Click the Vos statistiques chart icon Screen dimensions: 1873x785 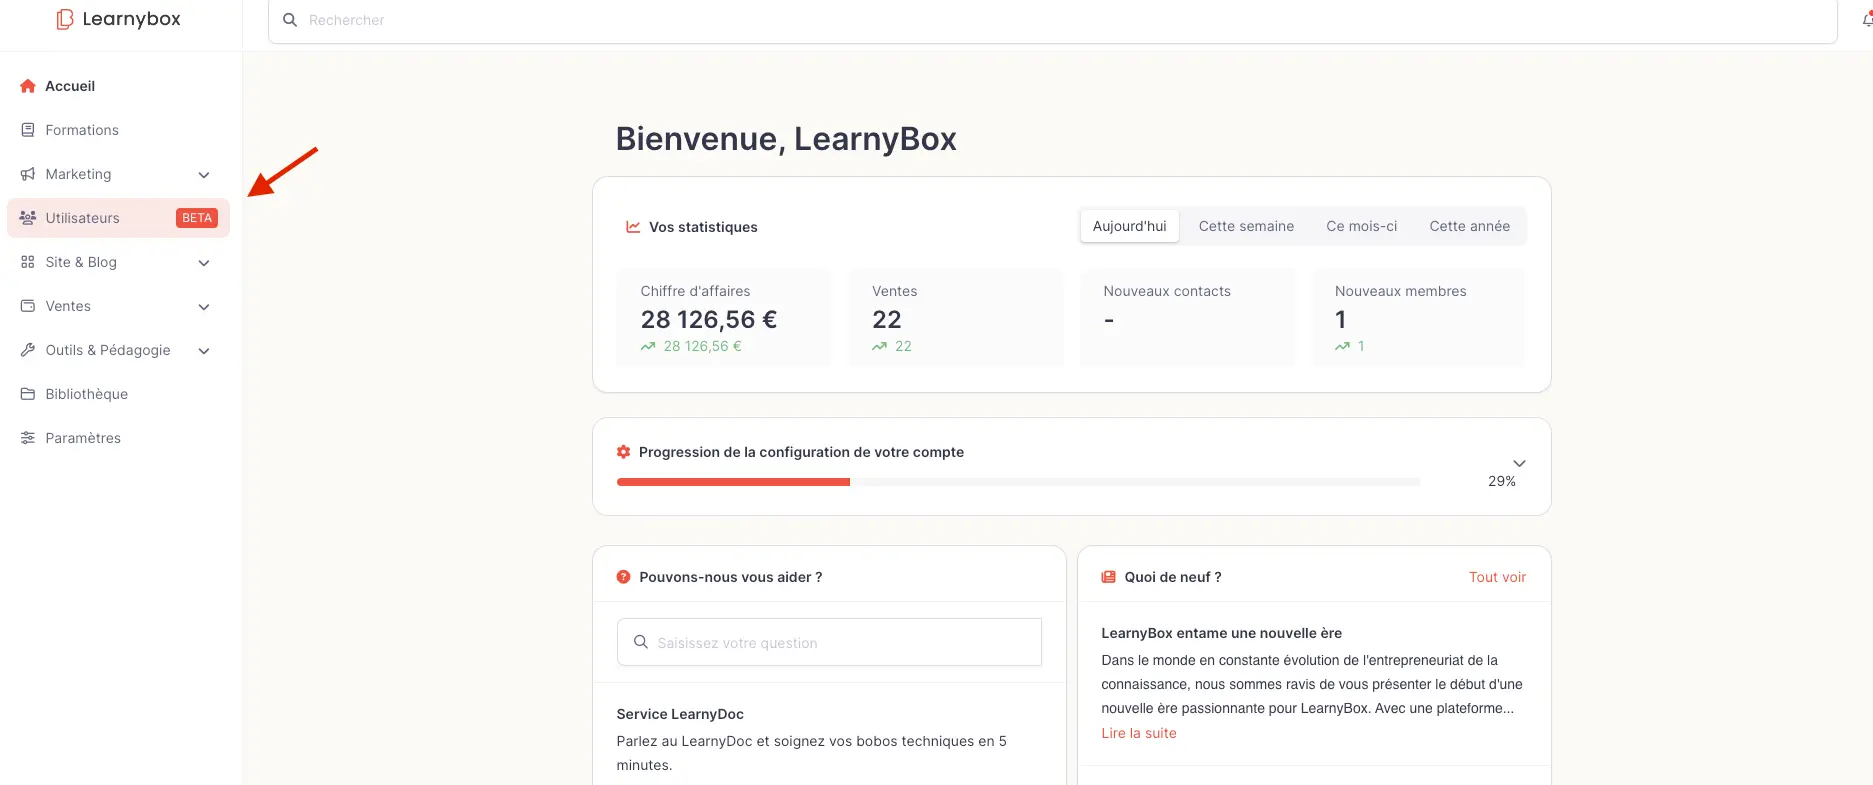(x=633, y=227)
